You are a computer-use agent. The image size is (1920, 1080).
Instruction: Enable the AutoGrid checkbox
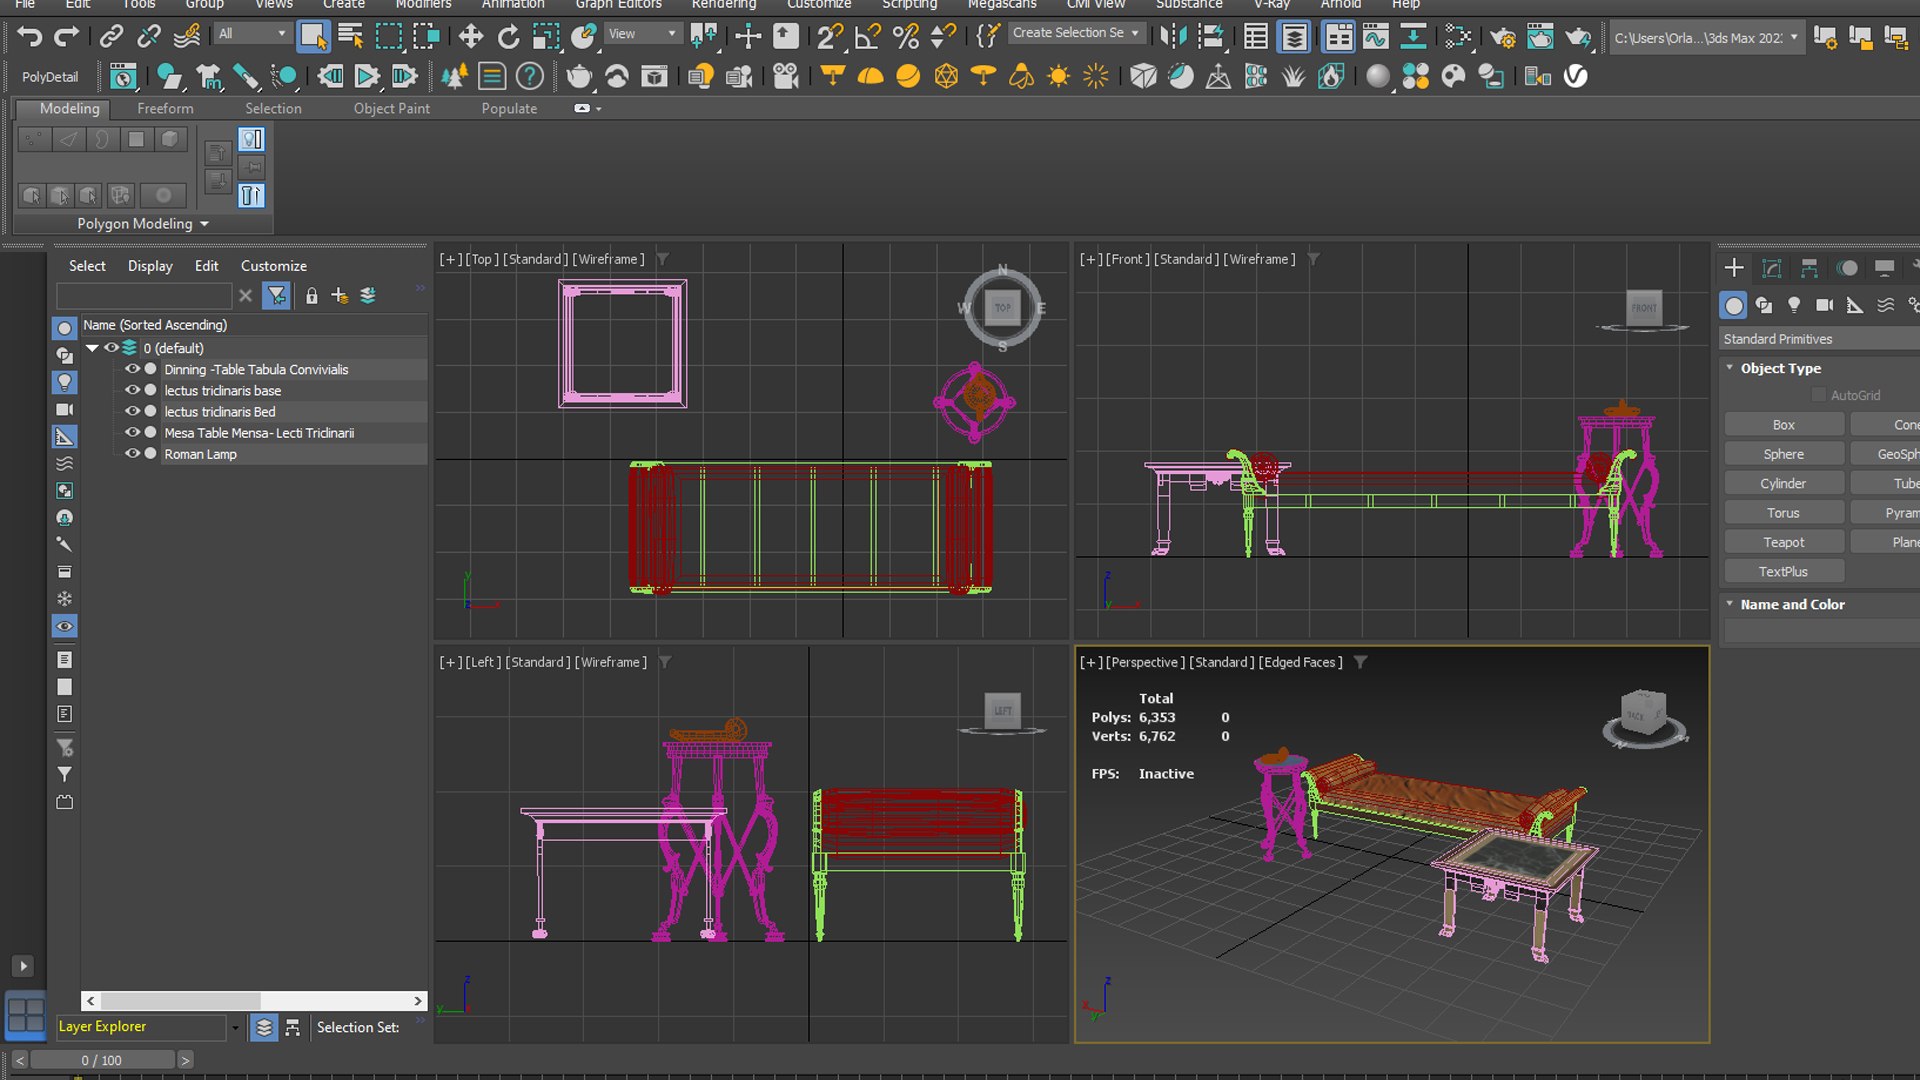pyautogui.click(x=1819, y=395)
